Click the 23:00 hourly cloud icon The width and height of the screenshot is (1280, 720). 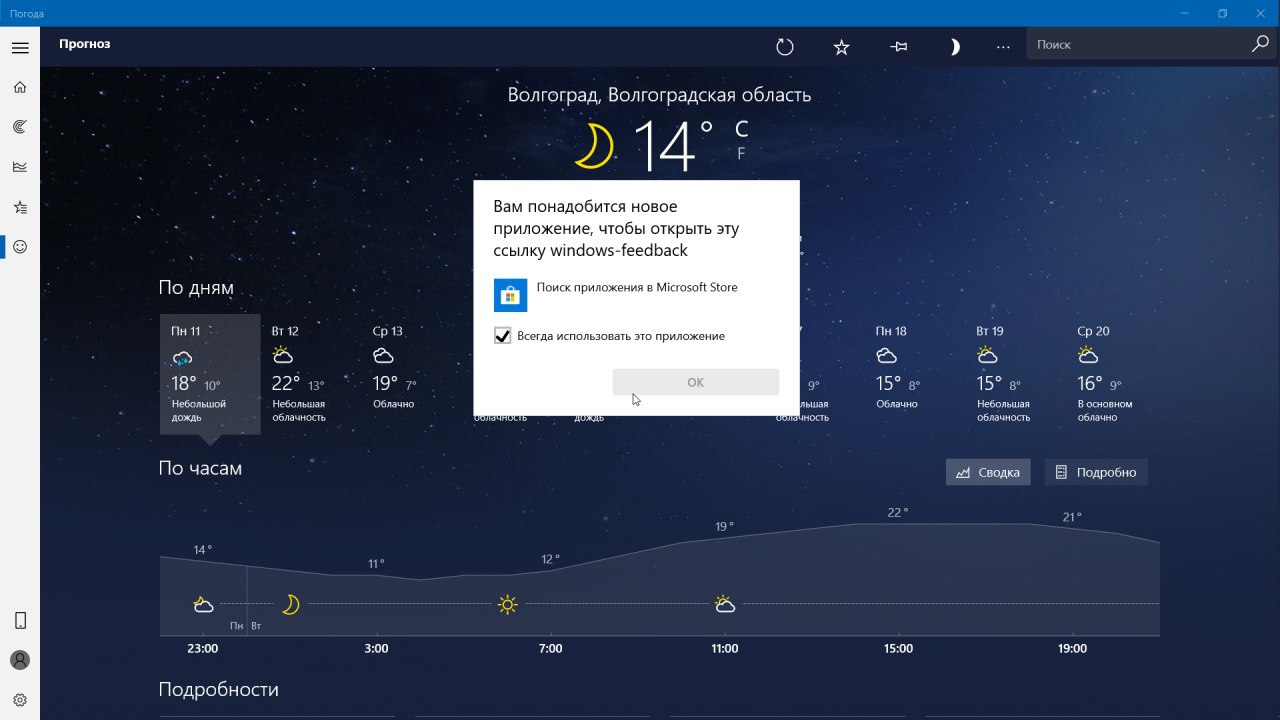click(203, 604)
